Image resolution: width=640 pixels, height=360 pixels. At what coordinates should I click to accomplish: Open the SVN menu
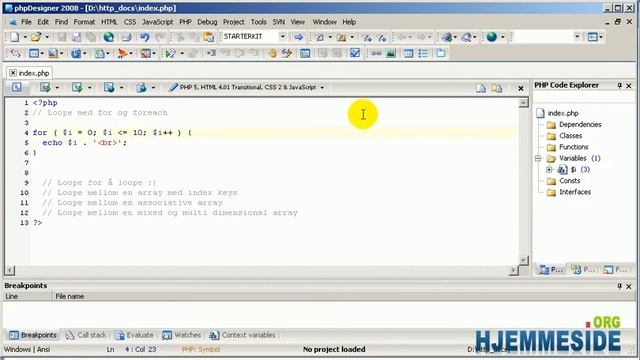click(278, 22)
